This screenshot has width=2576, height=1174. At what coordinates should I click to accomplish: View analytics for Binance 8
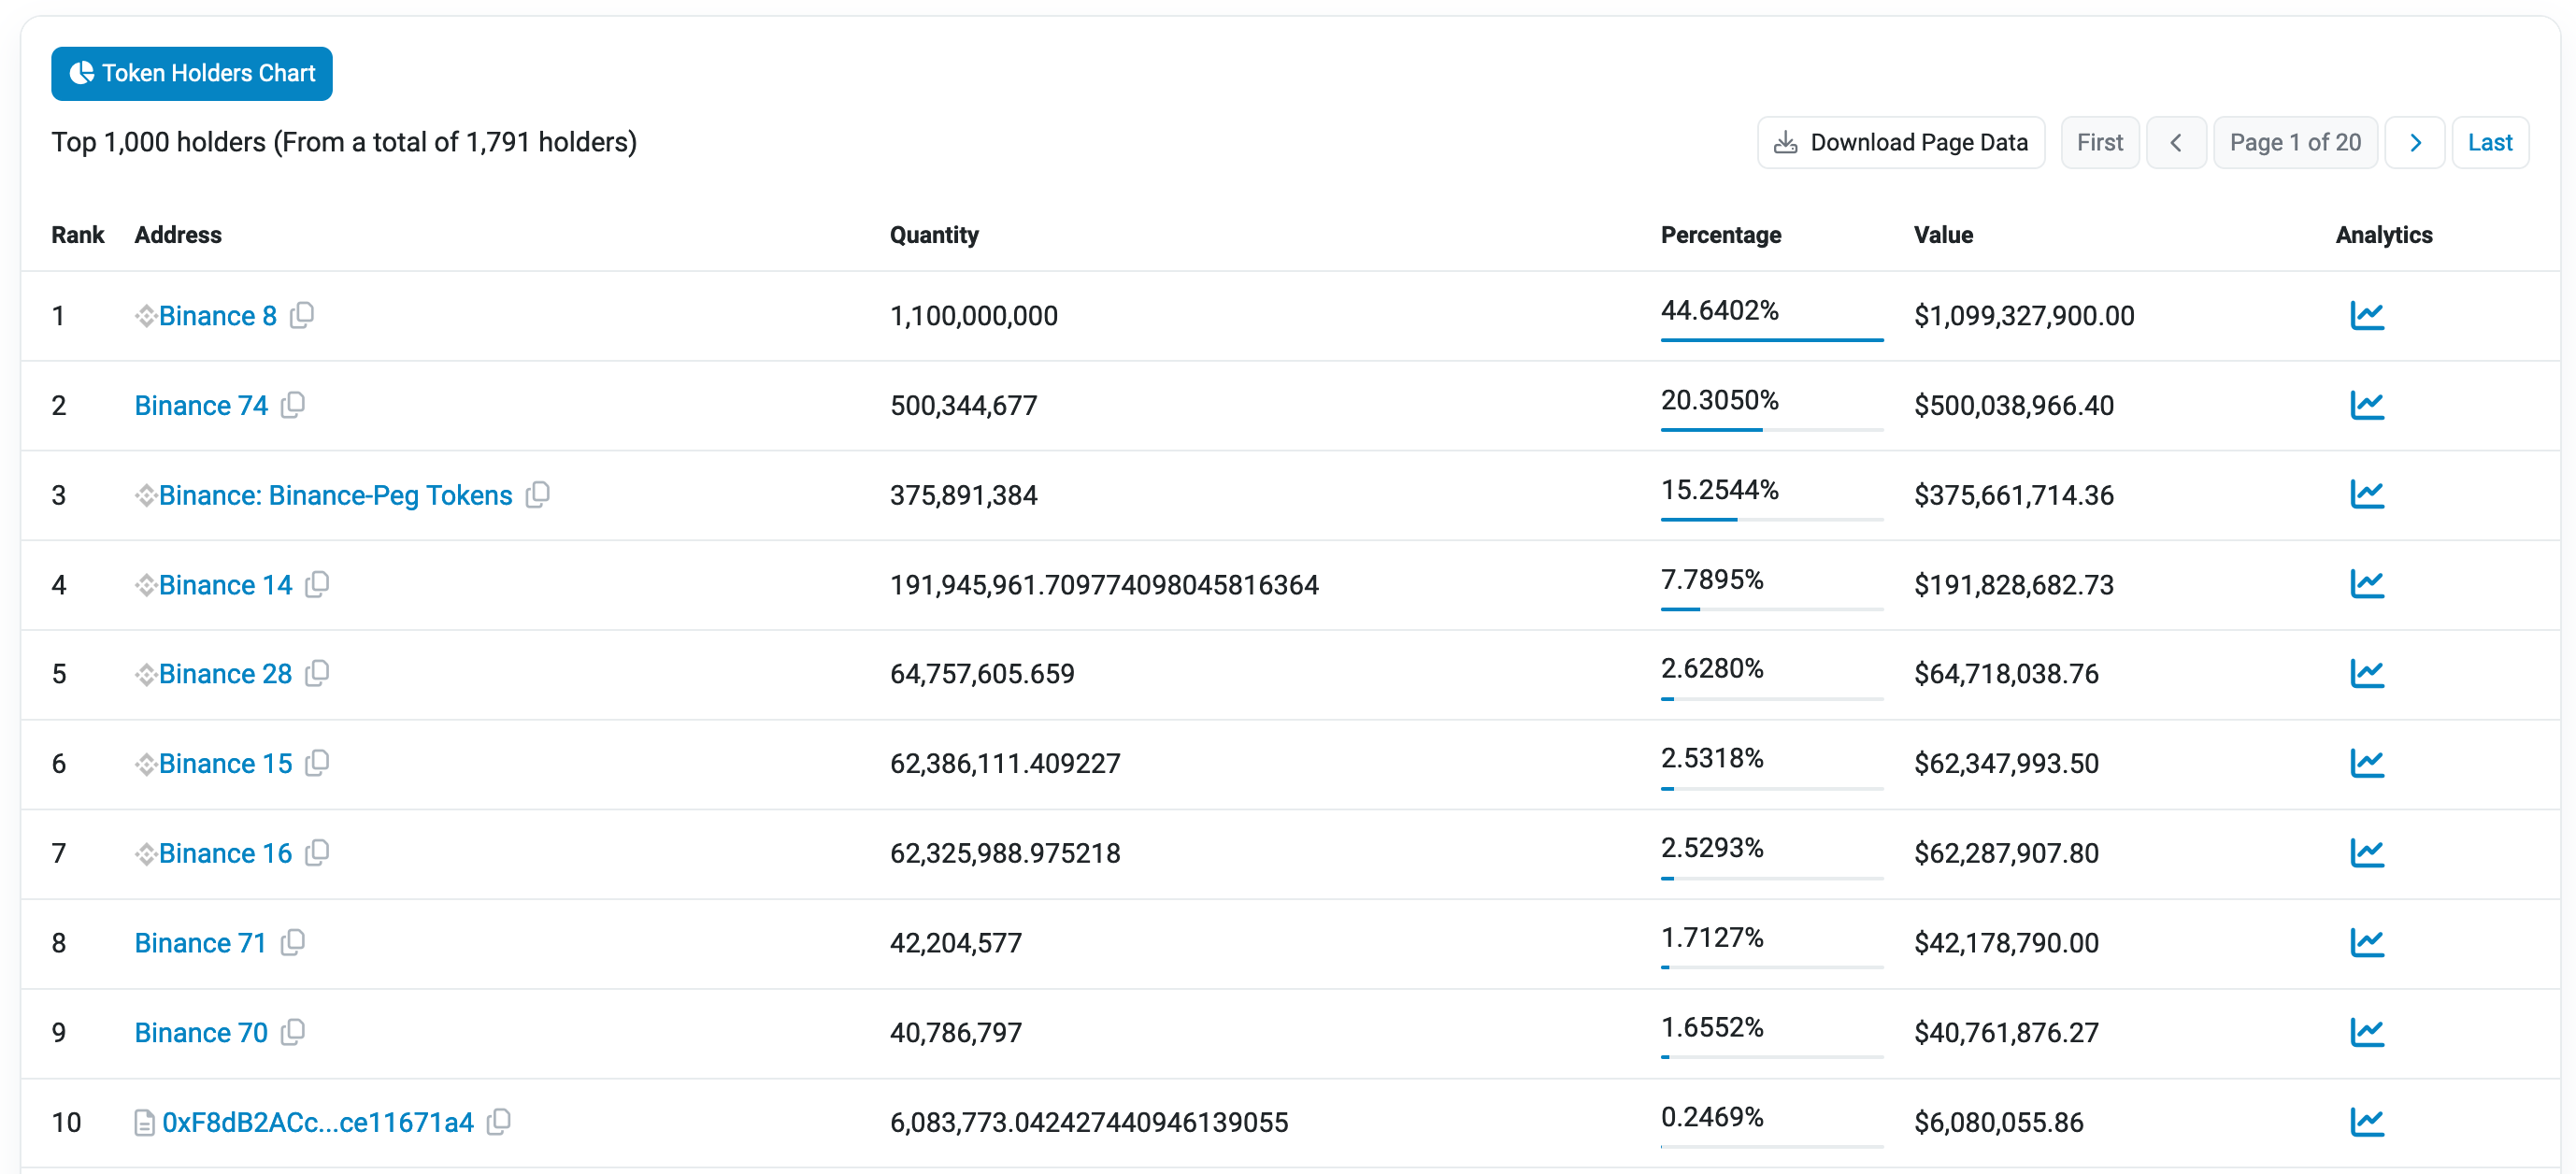pos(2366,316)
